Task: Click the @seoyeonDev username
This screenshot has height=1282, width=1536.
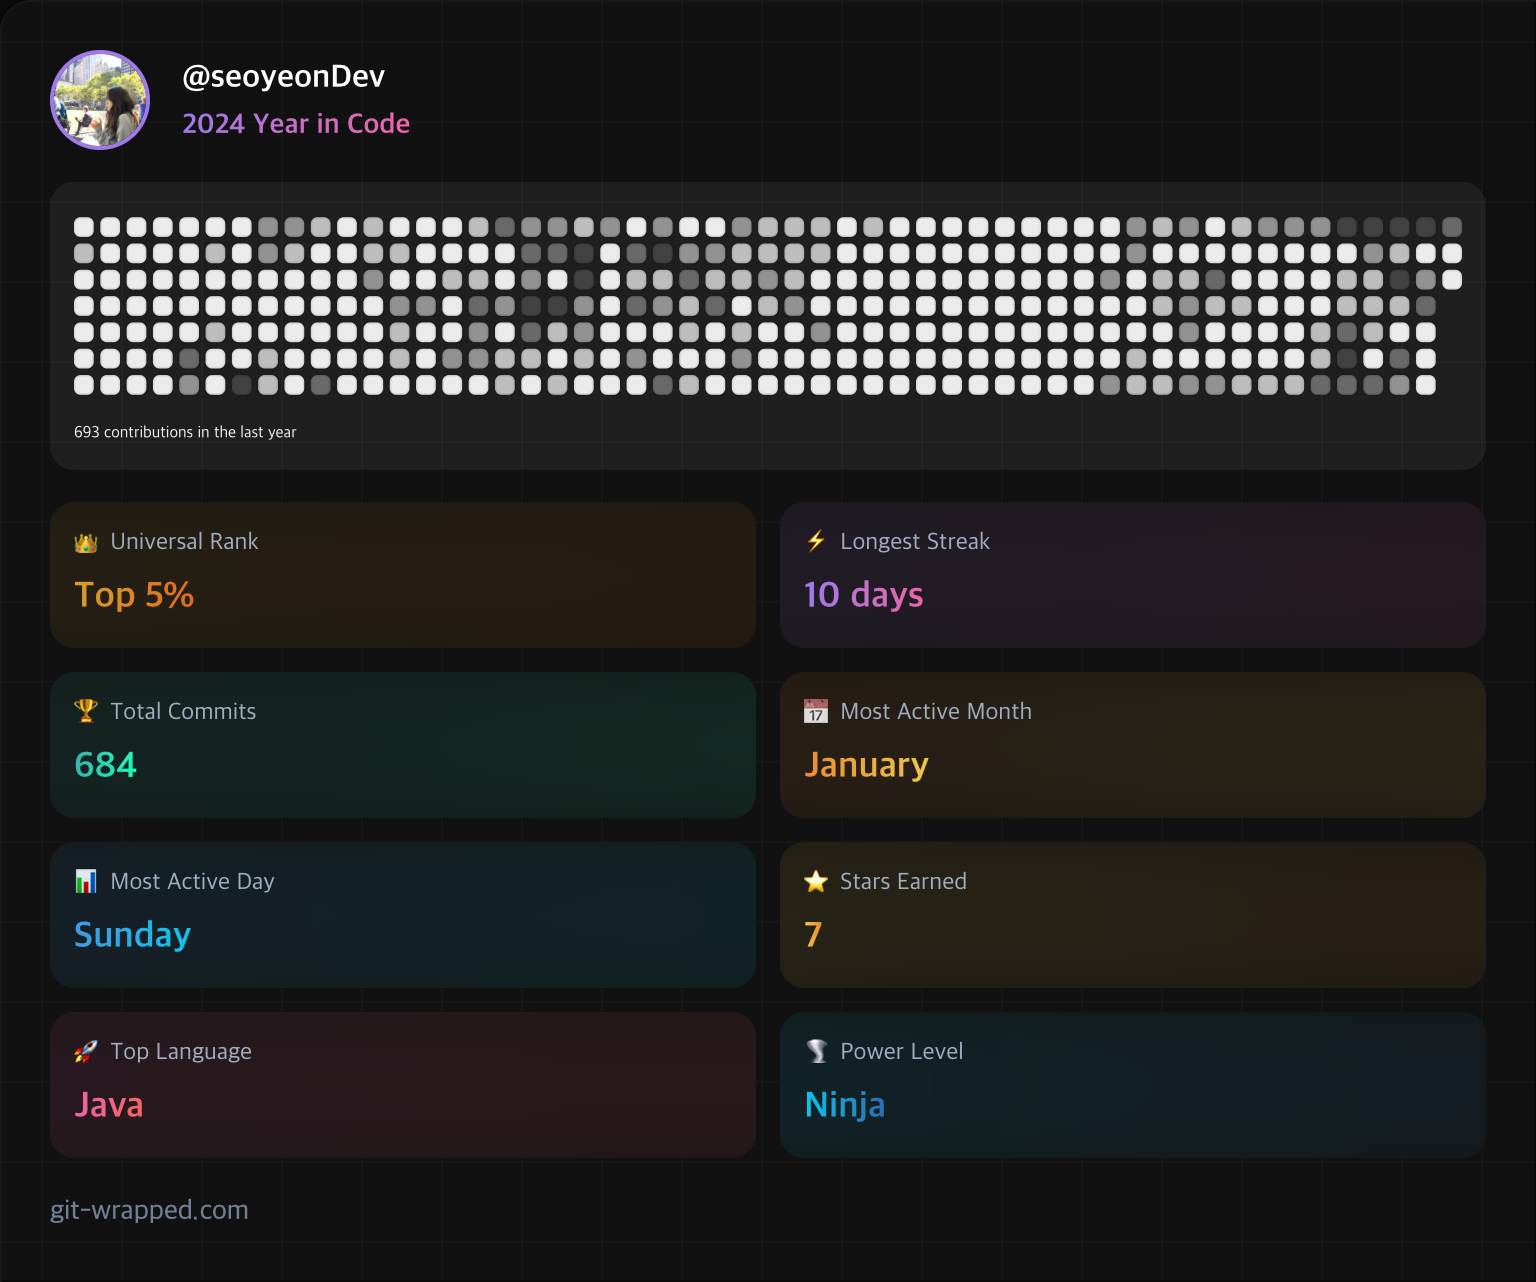Action: (x=284, y=77)
